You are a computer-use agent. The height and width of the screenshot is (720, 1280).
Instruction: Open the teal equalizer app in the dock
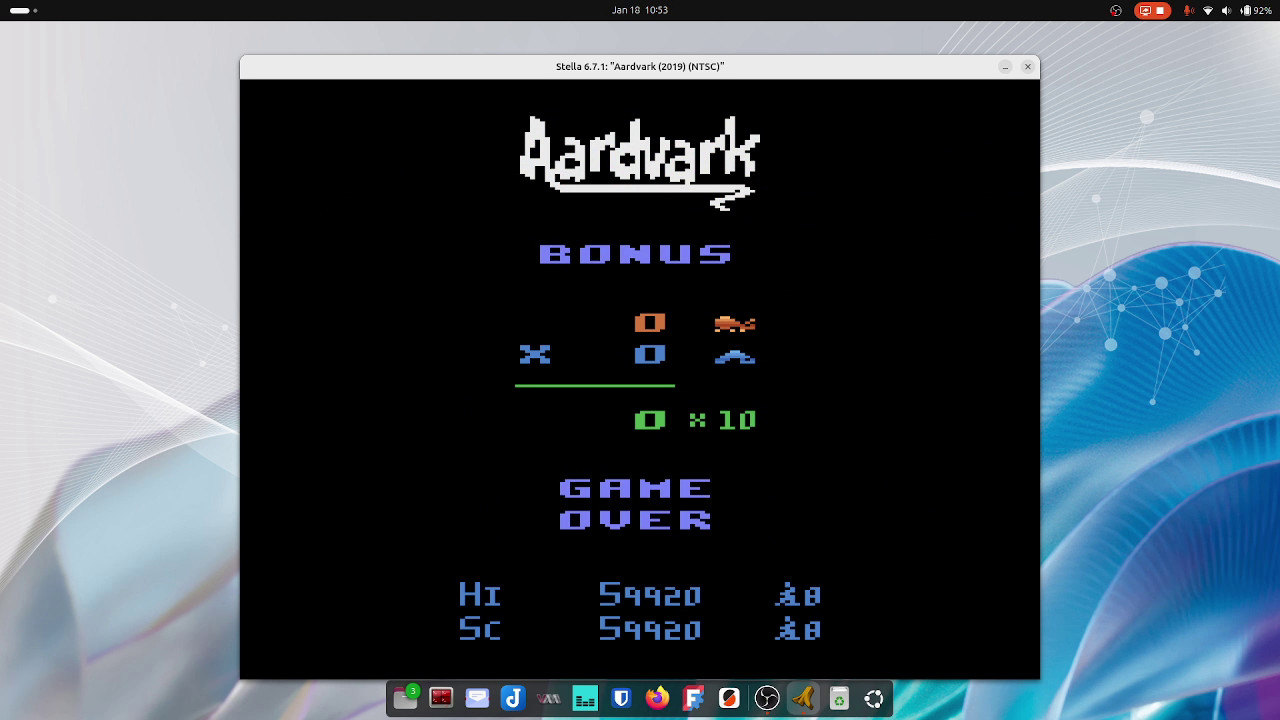point(585,698)
